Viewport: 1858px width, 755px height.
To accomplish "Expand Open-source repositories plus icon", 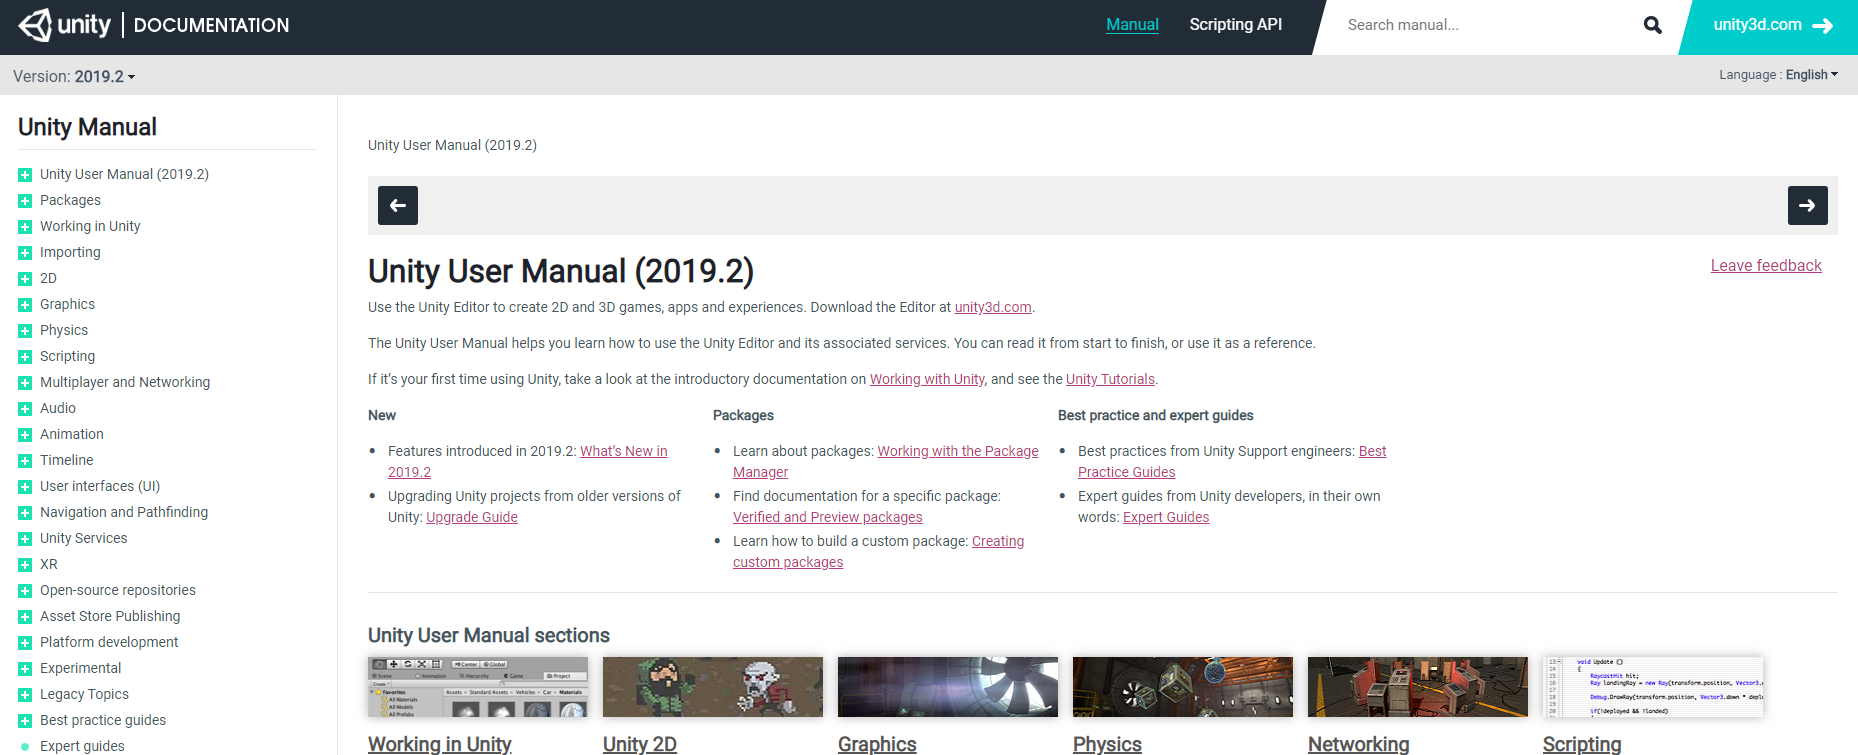I will tap(25, 591).
